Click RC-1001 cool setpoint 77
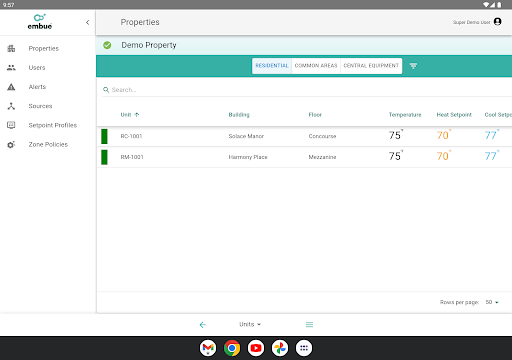This screenshot has width=512, height=360. pos(492,135)
